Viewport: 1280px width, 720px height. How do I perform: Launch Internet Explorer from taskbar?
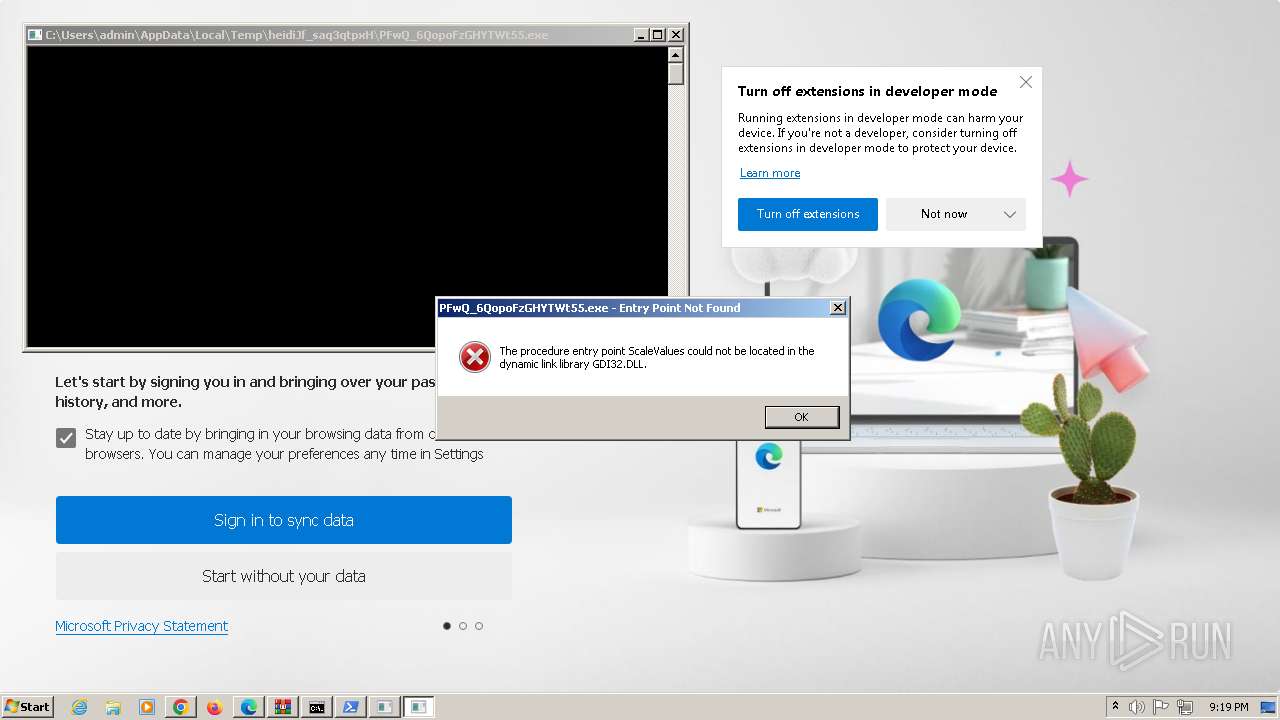click(x=79, y=707)
